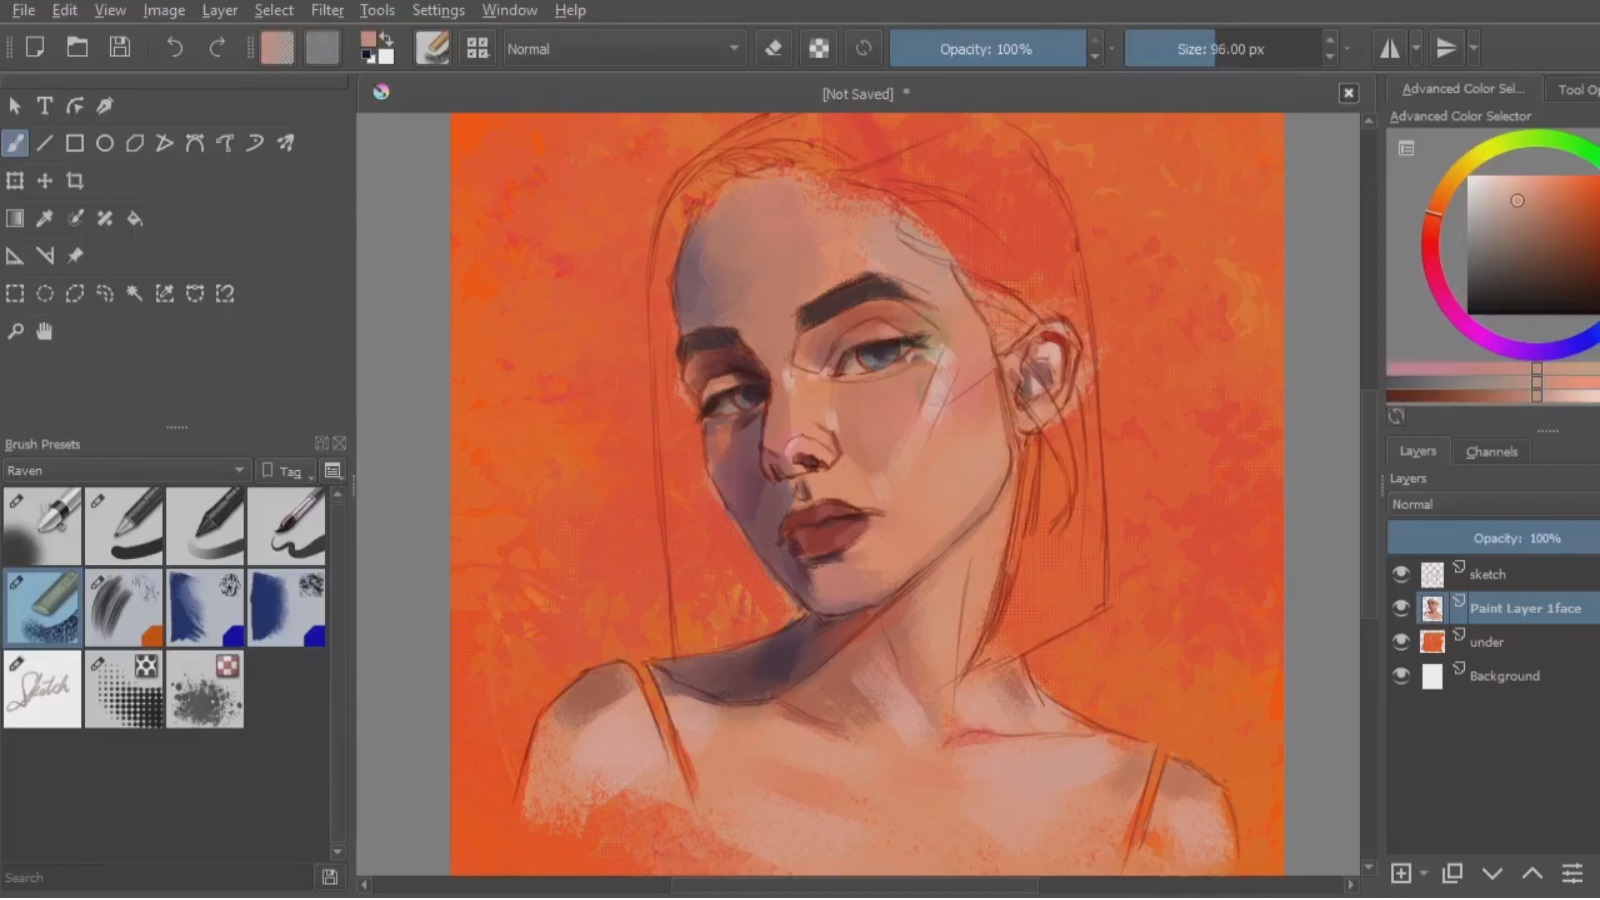Open the brush editor settings

pos(432,48)
